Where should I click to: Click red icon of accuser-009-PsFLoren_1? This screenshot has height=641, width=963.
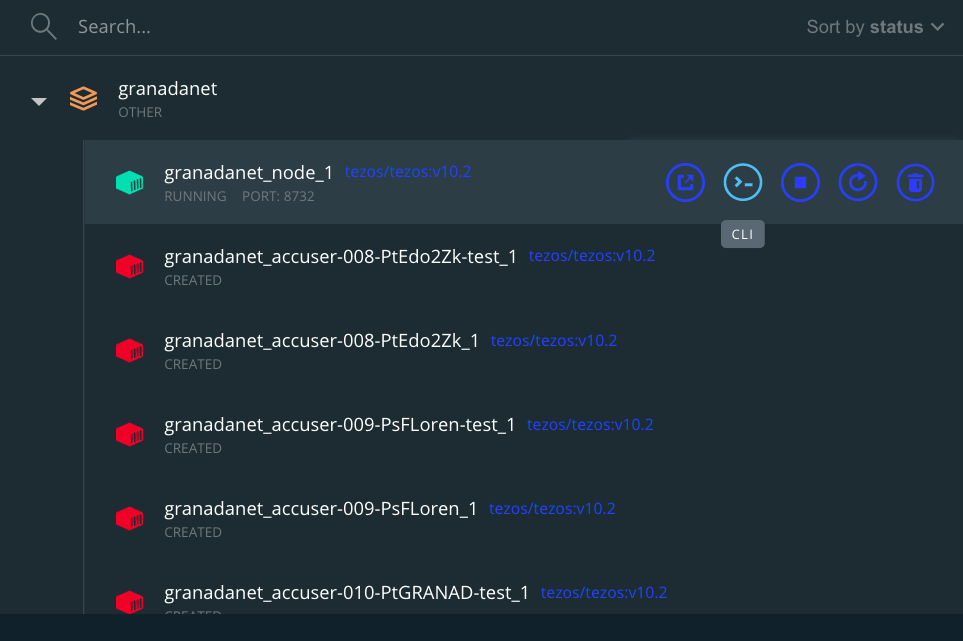point(130,518)
